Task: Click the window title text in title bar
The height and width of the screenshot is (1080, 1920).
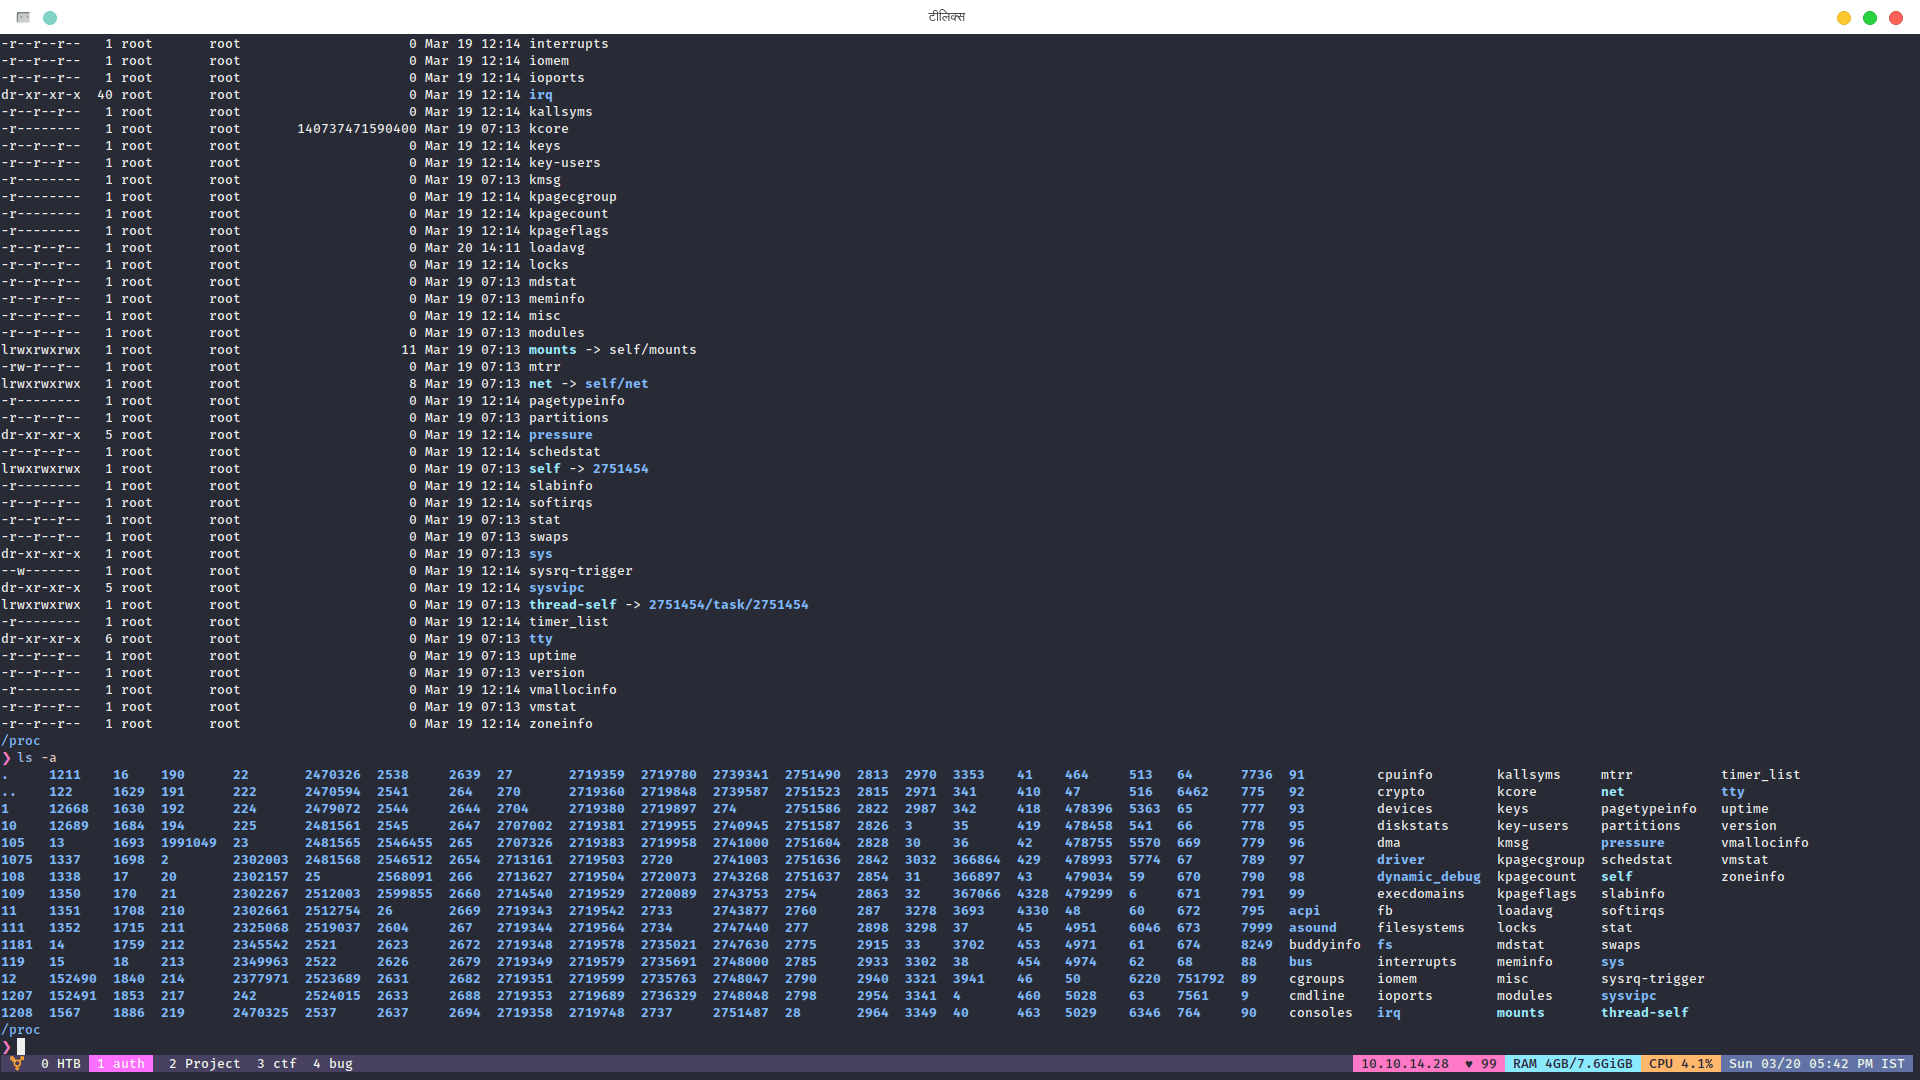Action: pos(947,17)
